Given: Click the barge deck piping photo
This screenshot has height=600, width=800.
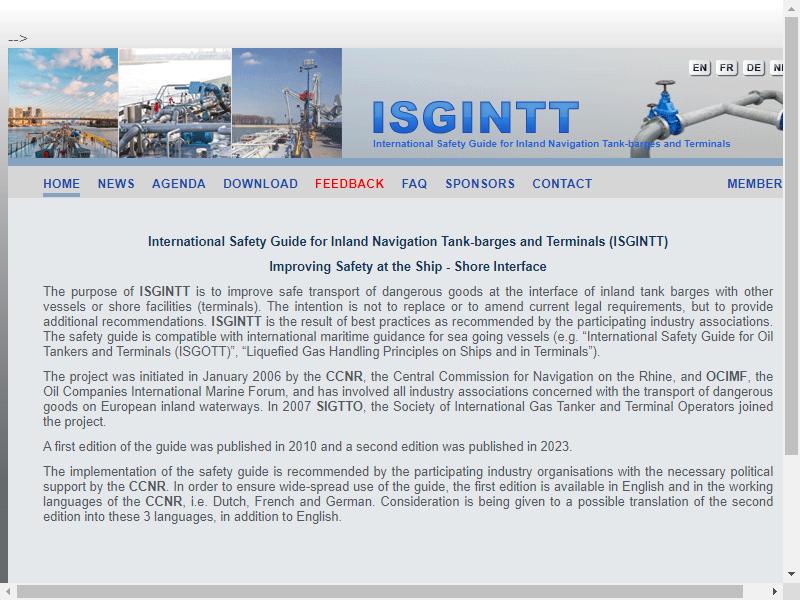Looking at the screenshot, I should 175,103.
